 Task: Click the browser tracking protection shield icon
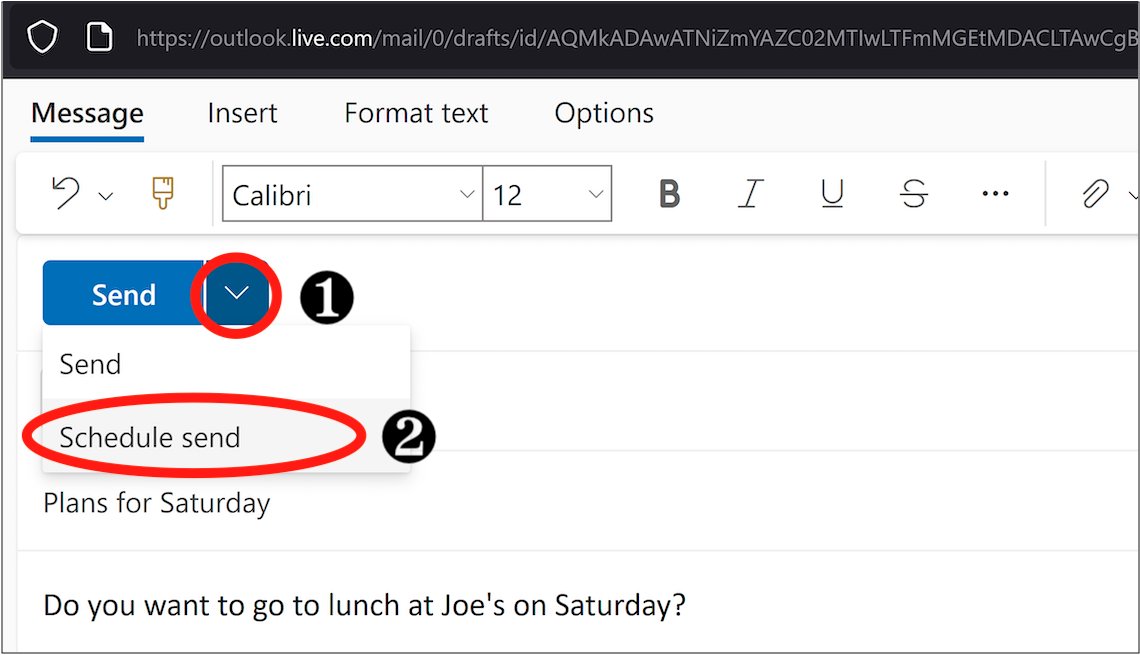click(x=42, y=38)
